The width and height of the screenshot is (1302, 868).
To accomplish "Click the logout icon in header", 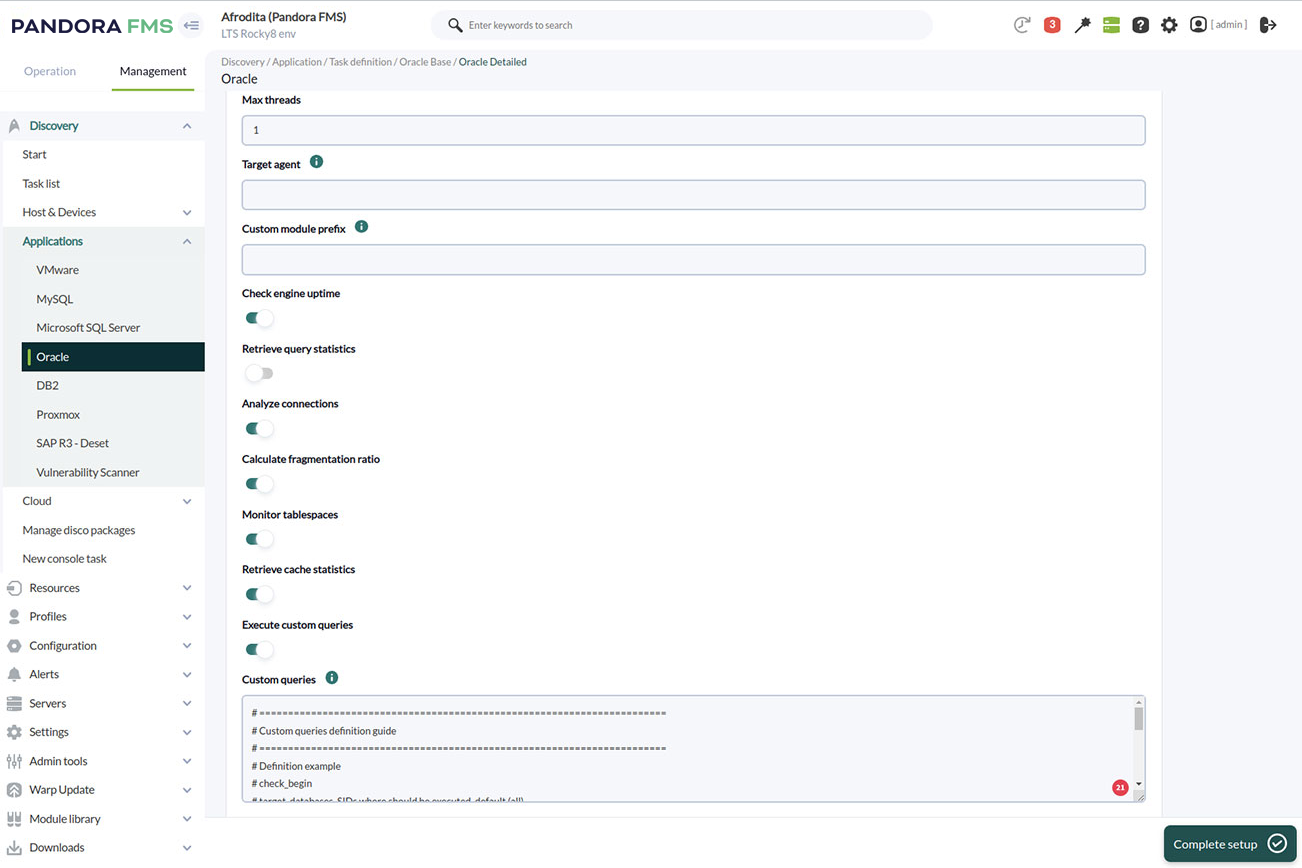I will coord(1268,25).
